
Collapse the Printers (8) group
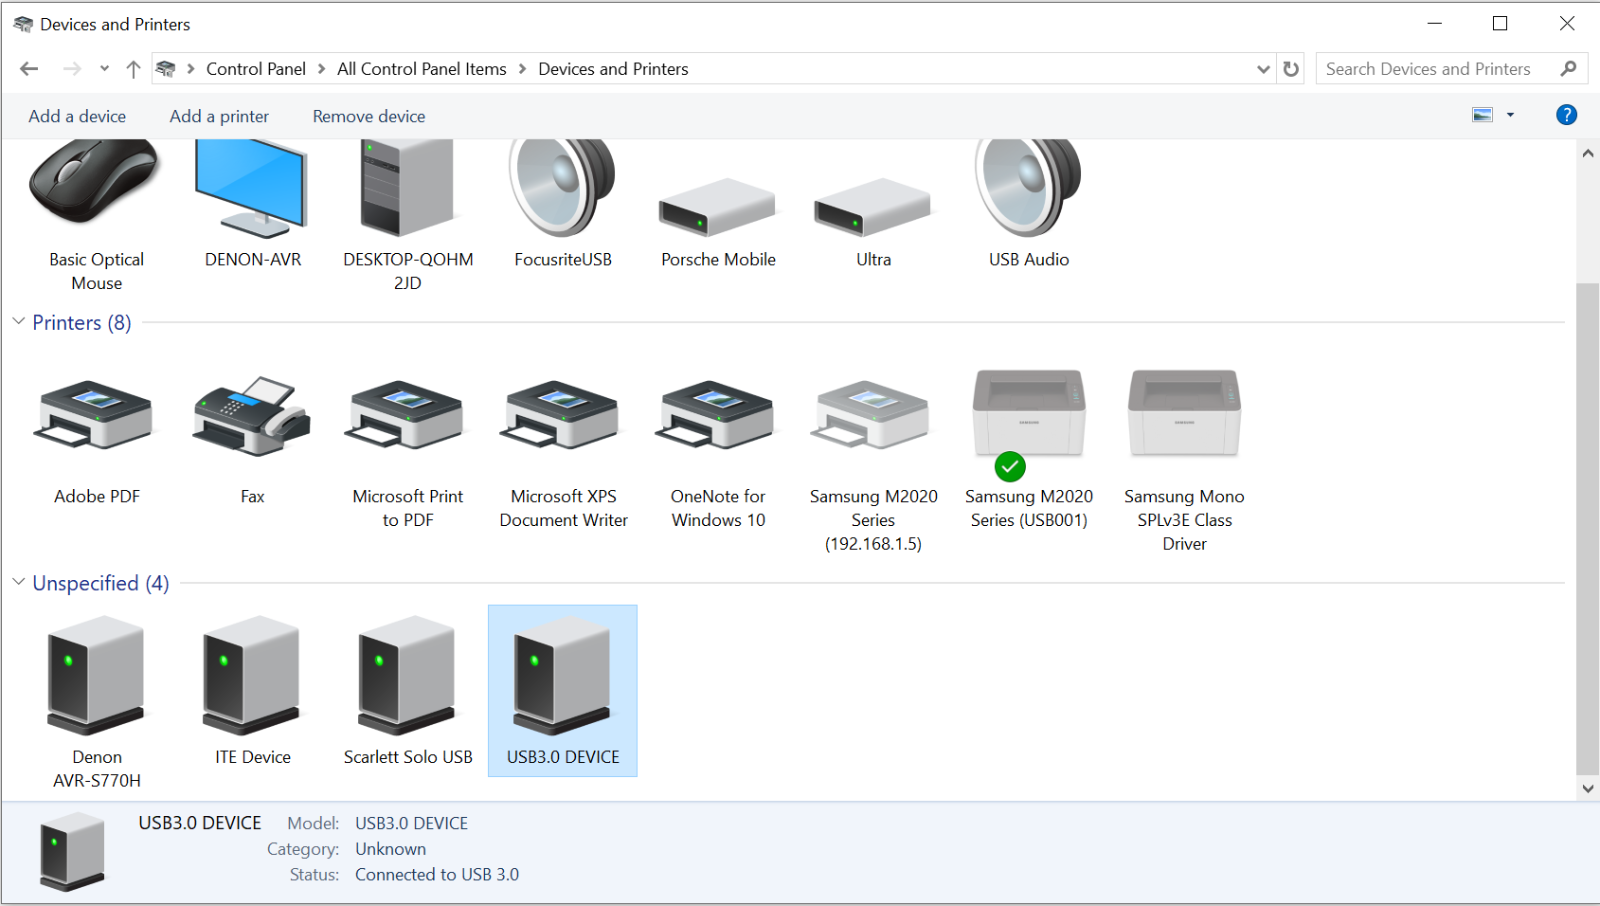[18, 321]
